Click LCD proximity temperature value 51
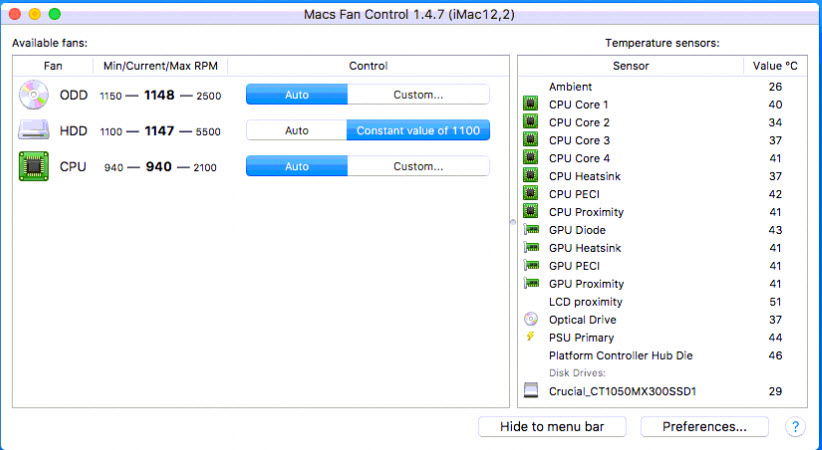The image size is (822, 450). (775, 302)
